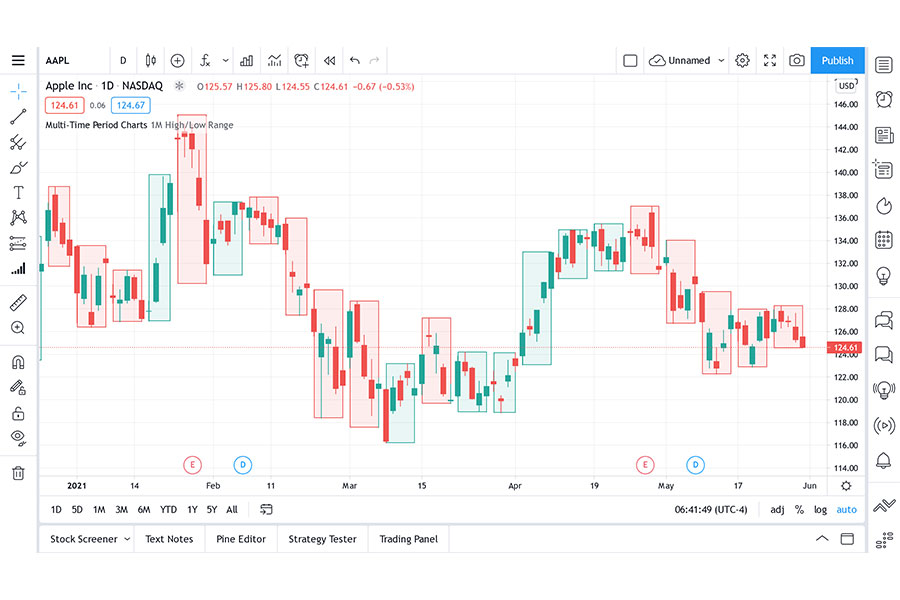Toggle stay in drawing mode
Screen dimensions: 900x600
click(x=18, y=388)
